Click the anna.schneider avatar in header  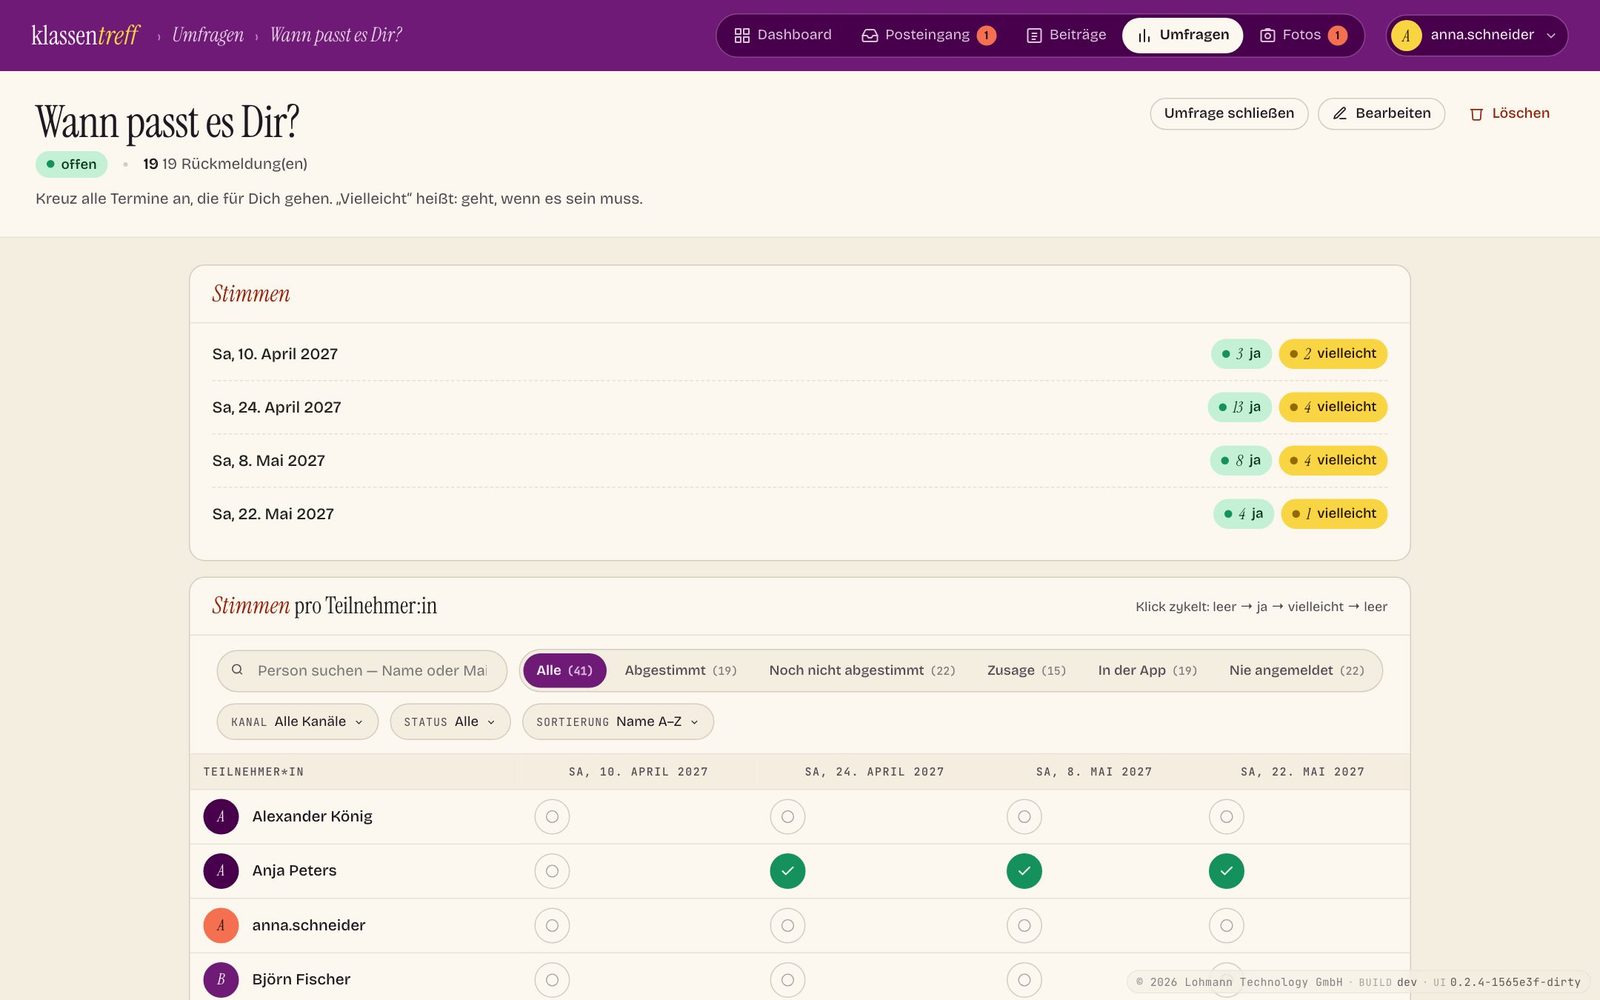click(x=1406, y=35)
